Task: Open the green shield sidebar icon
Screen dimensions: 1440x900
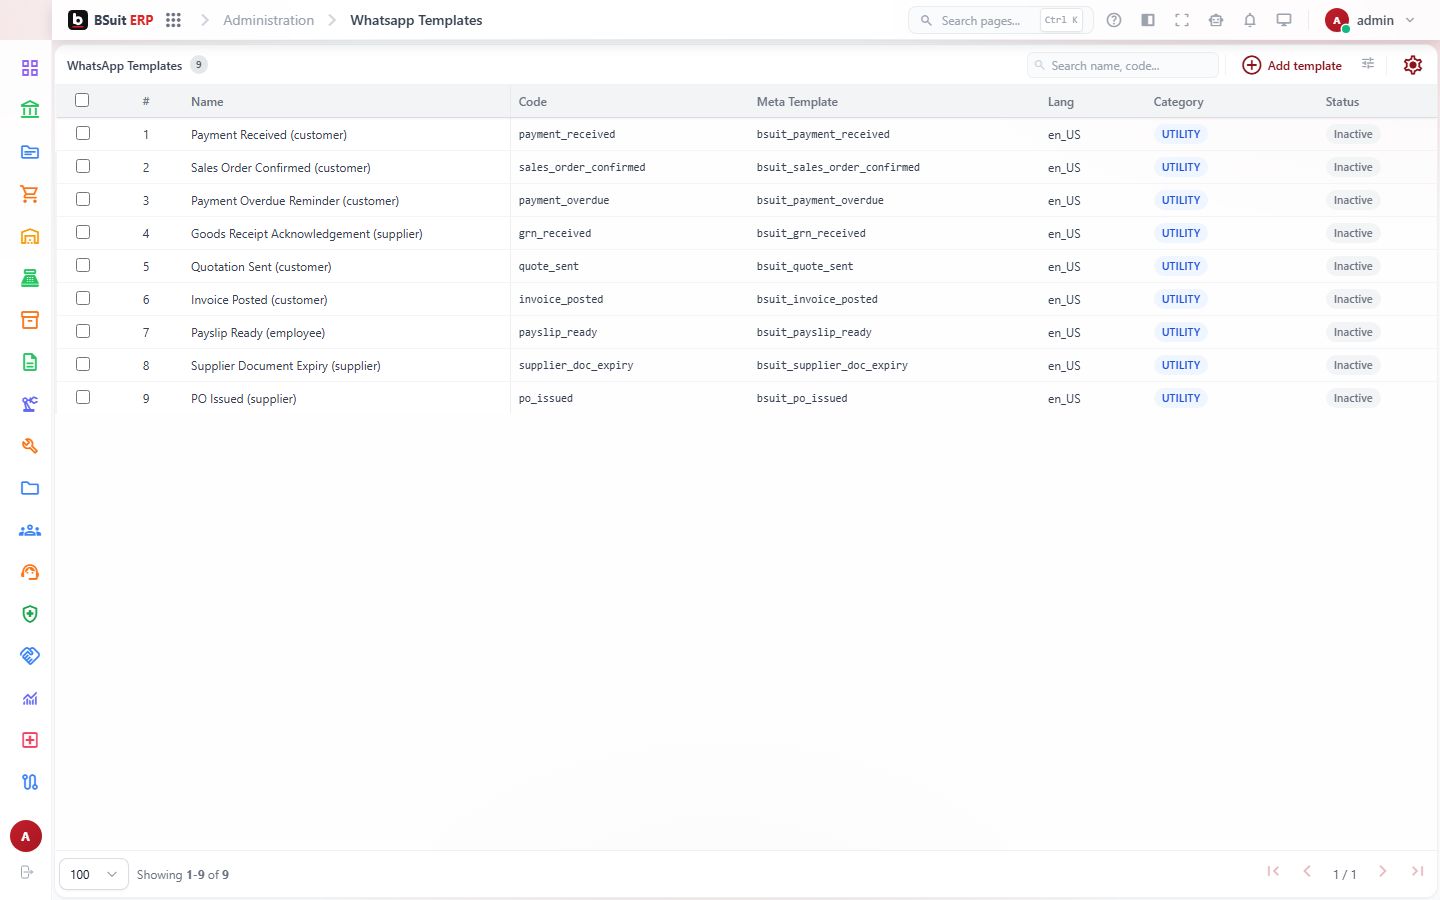Action: click(30, 614)
